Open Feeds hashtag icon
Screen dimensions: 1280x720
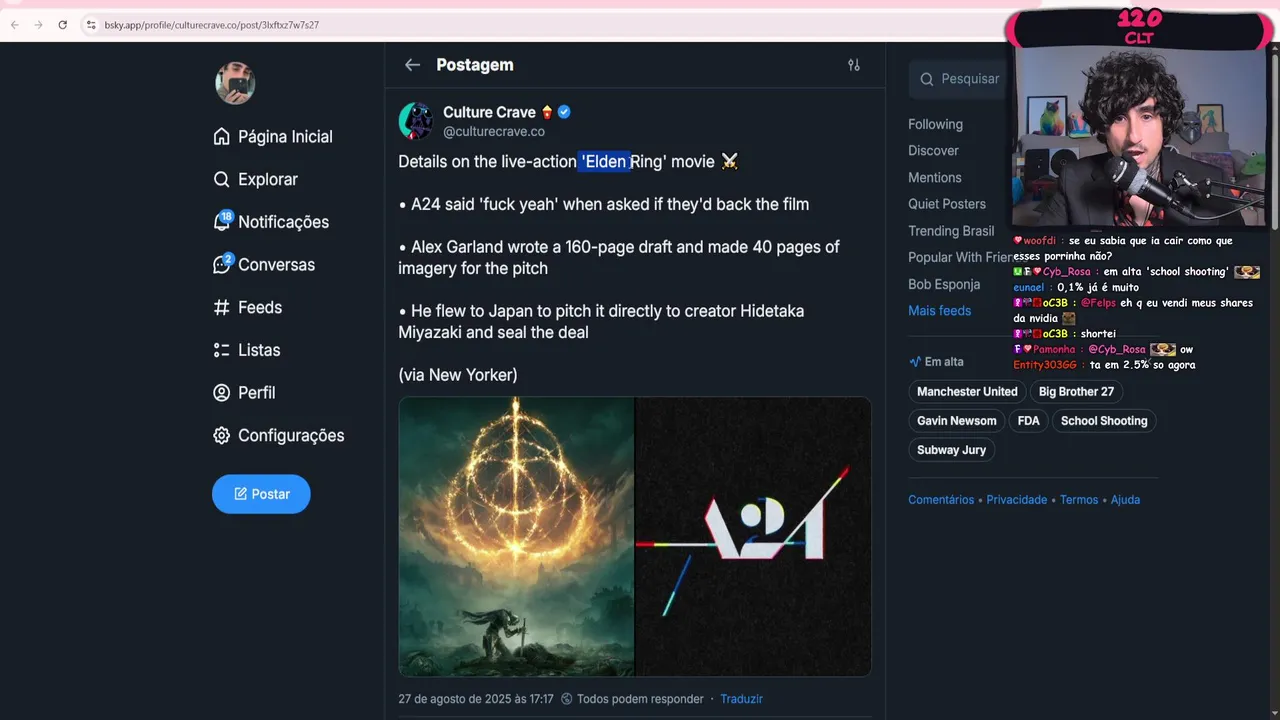[222, 308]
